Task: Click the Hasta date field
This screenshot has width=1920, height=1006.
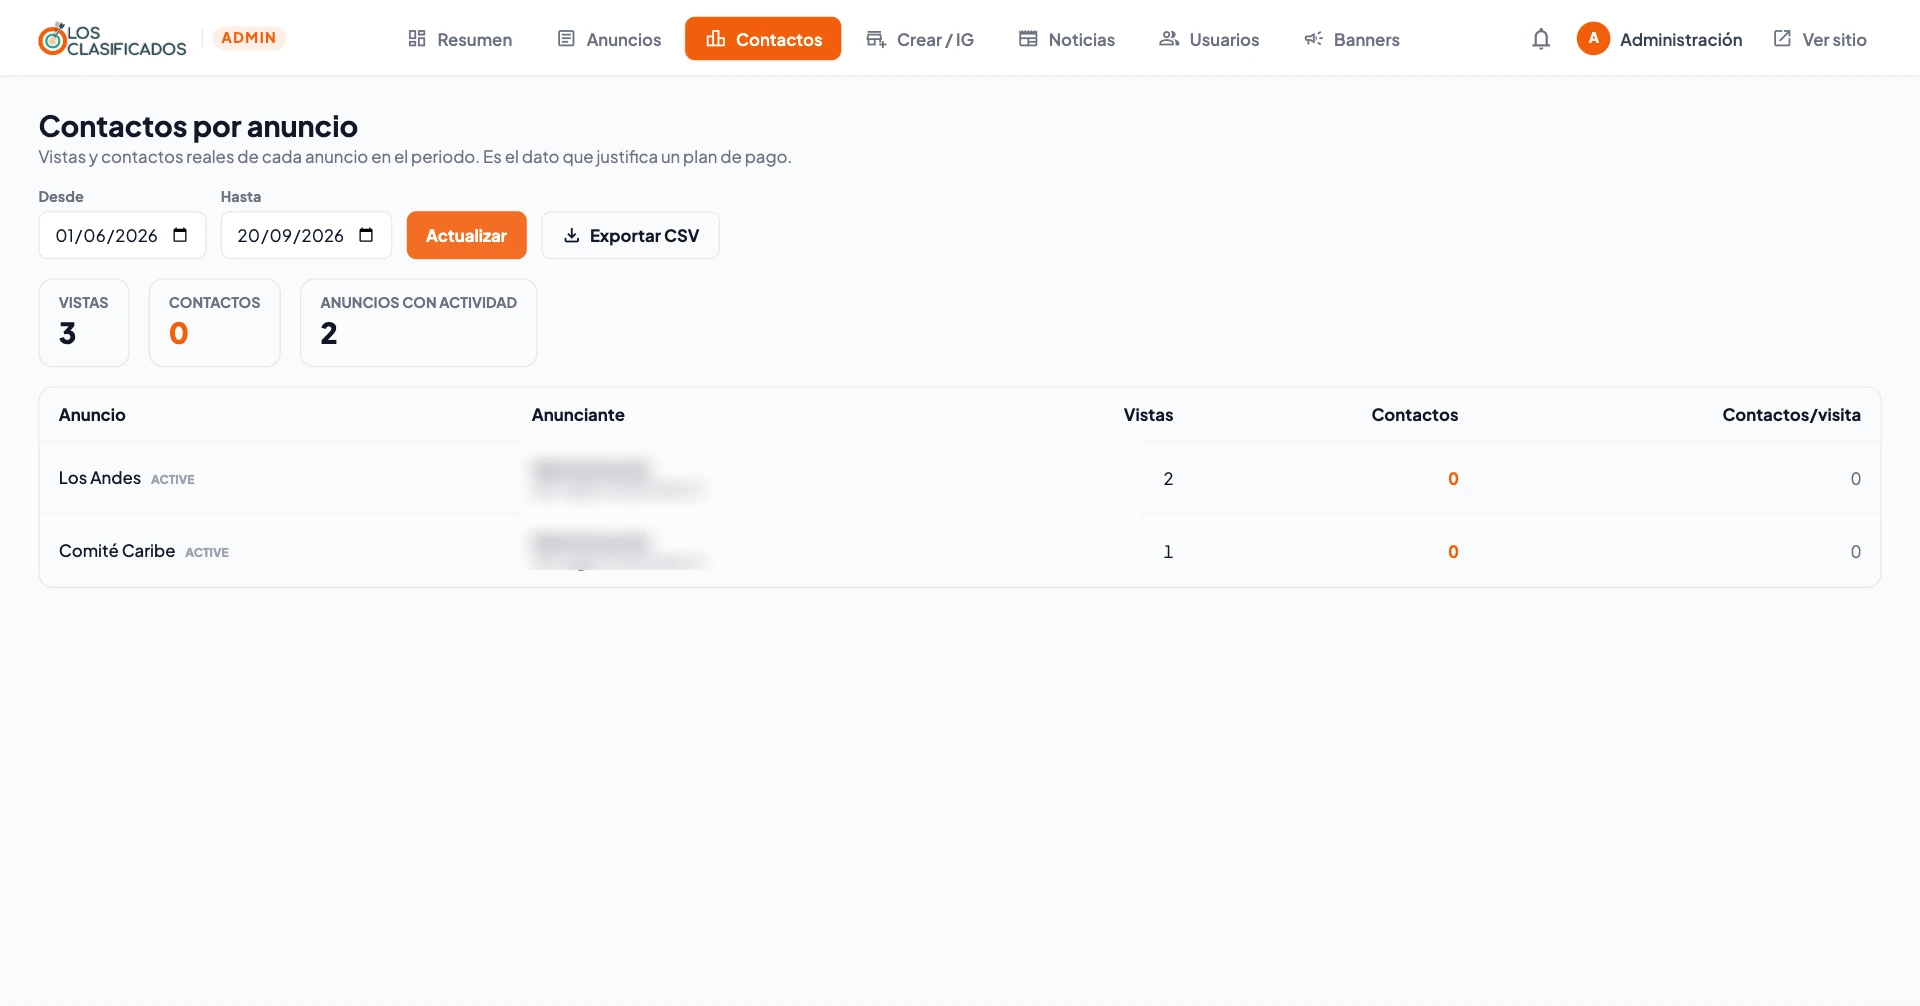Action: 306,235
